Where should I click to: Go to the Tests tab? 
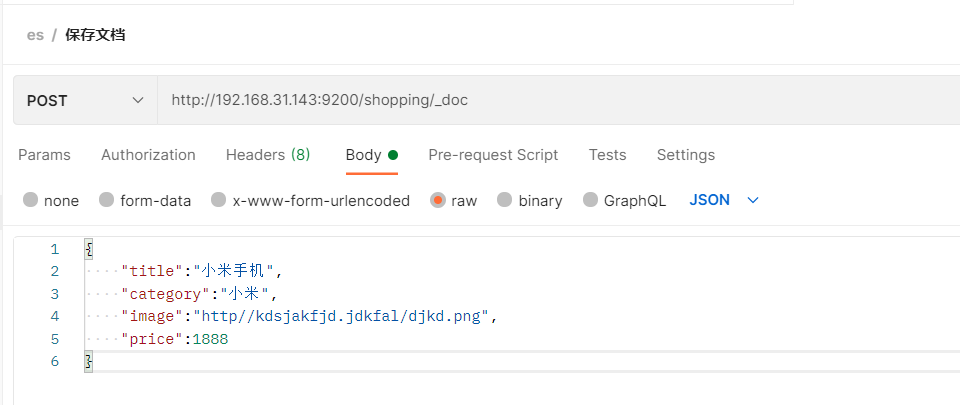pos(607,155)
